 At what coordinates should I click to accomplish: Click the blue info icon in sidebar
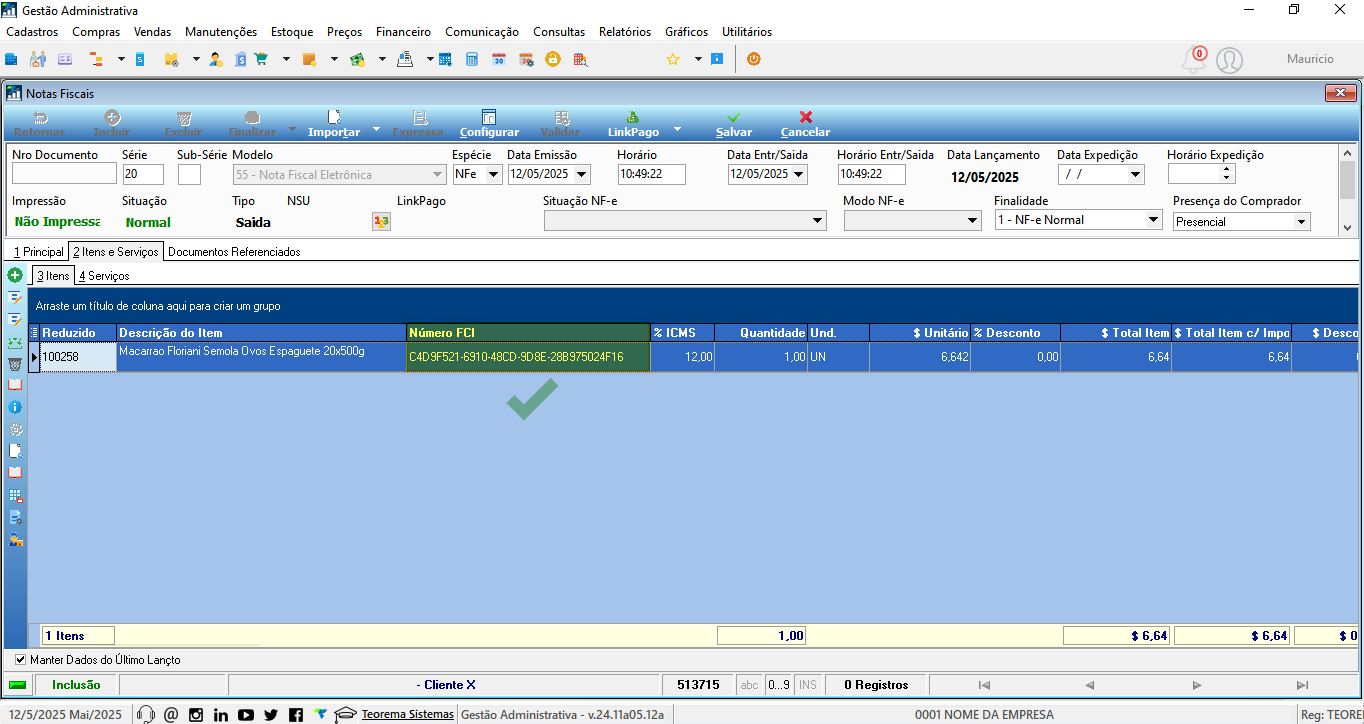point(15,407)
